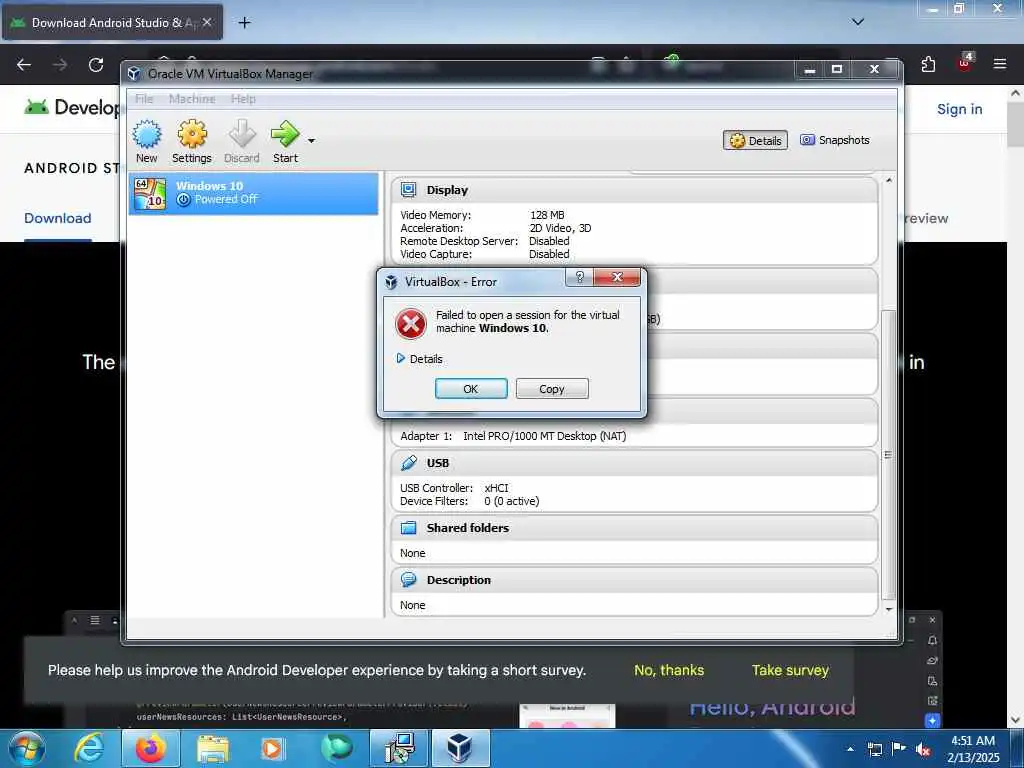Close the VirtualBox Error dialog

(617, 277)
